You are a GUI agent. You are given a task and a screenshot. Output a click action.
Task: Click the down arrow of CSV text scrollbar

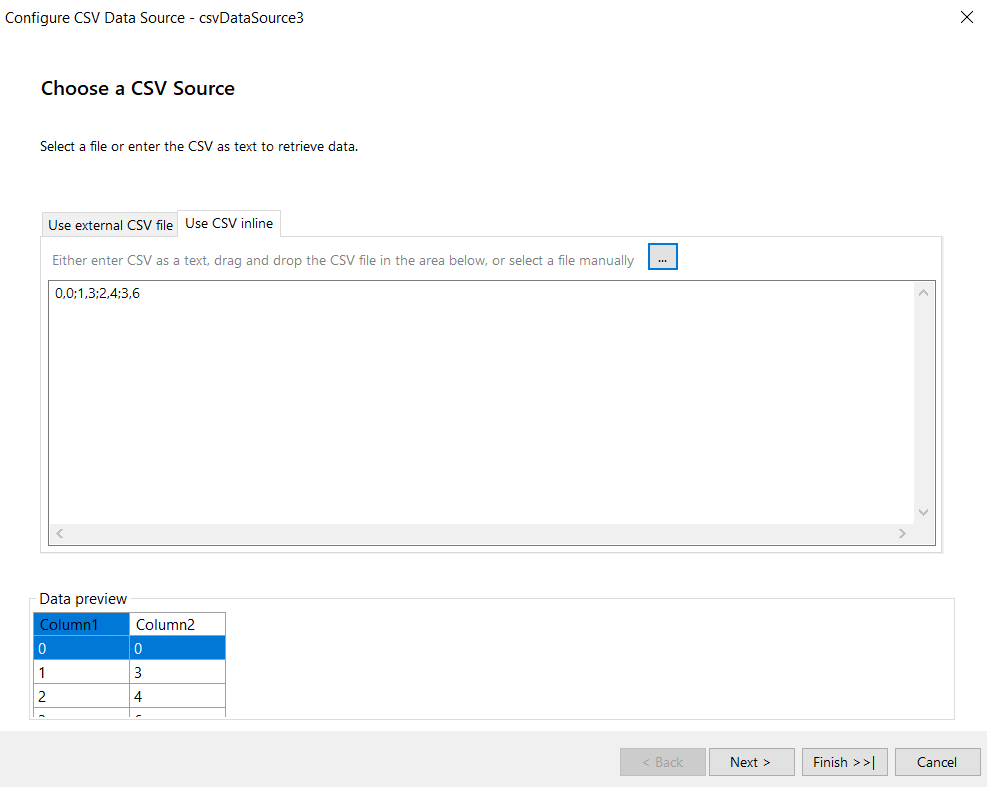coord(923,512)
